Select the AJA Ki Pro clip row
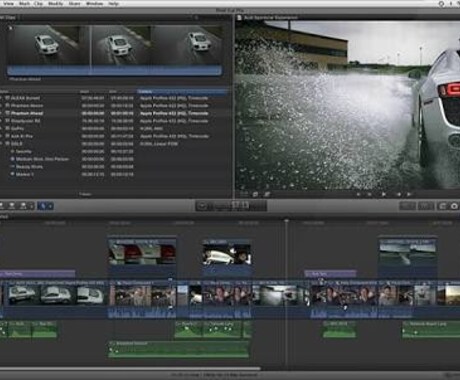This screenshot has height=380, width=460. [x=114, y=136]
